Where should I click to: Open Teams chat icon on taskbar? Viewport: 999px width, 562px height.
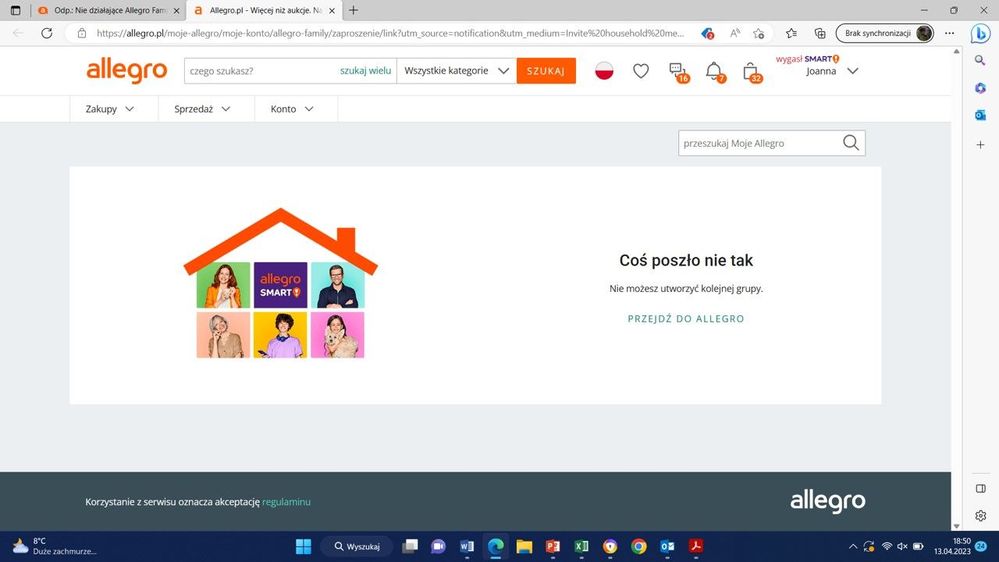coord(438,546)
